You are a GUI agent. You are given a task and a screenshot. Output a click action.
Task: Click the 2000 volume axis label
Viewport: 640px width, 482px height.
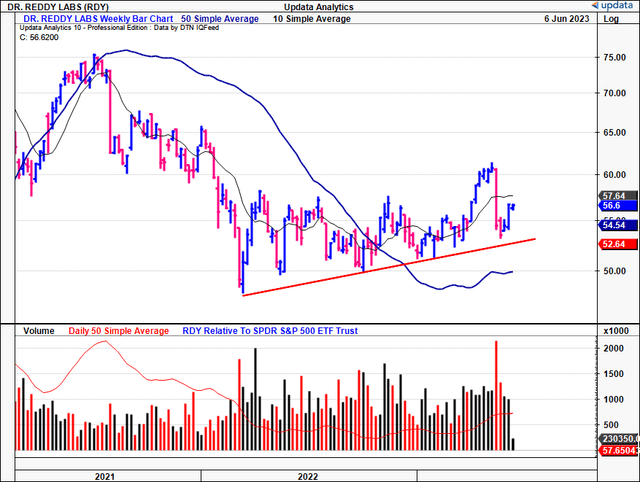click(614, 348)
